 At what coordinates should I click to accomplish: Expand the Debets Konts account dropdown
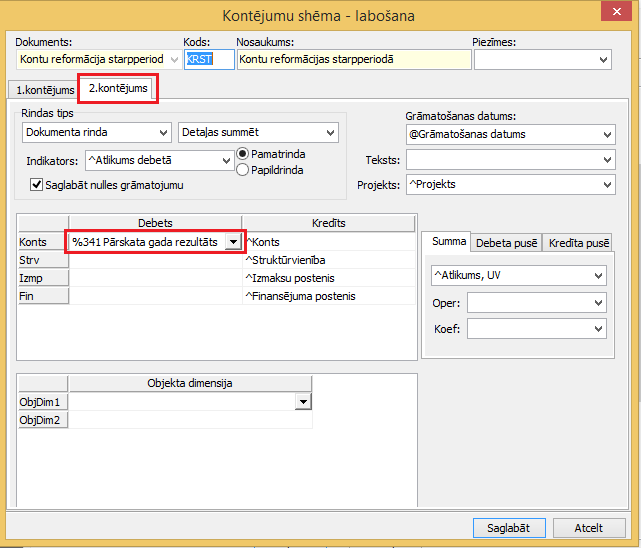233,242
